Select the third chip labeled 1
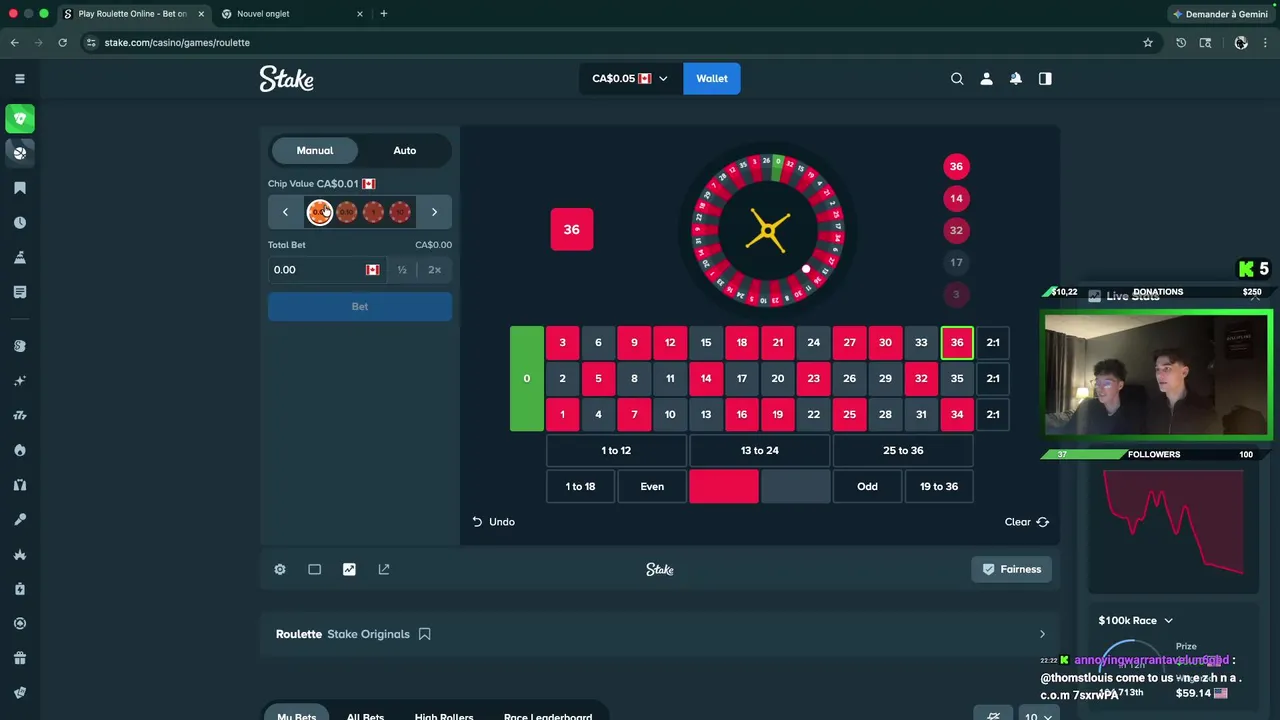Image resolution: width=1280 pixels, height=720 pixels. [373, 212]
